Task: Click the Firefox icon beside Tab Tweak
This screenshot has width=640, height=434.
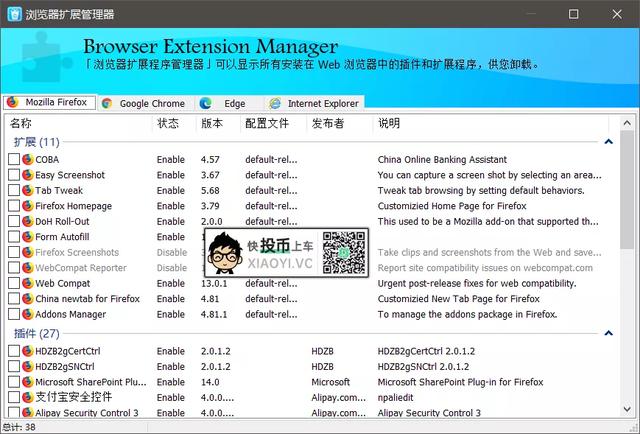Action: pyautogui.click(x=28, y=190)
